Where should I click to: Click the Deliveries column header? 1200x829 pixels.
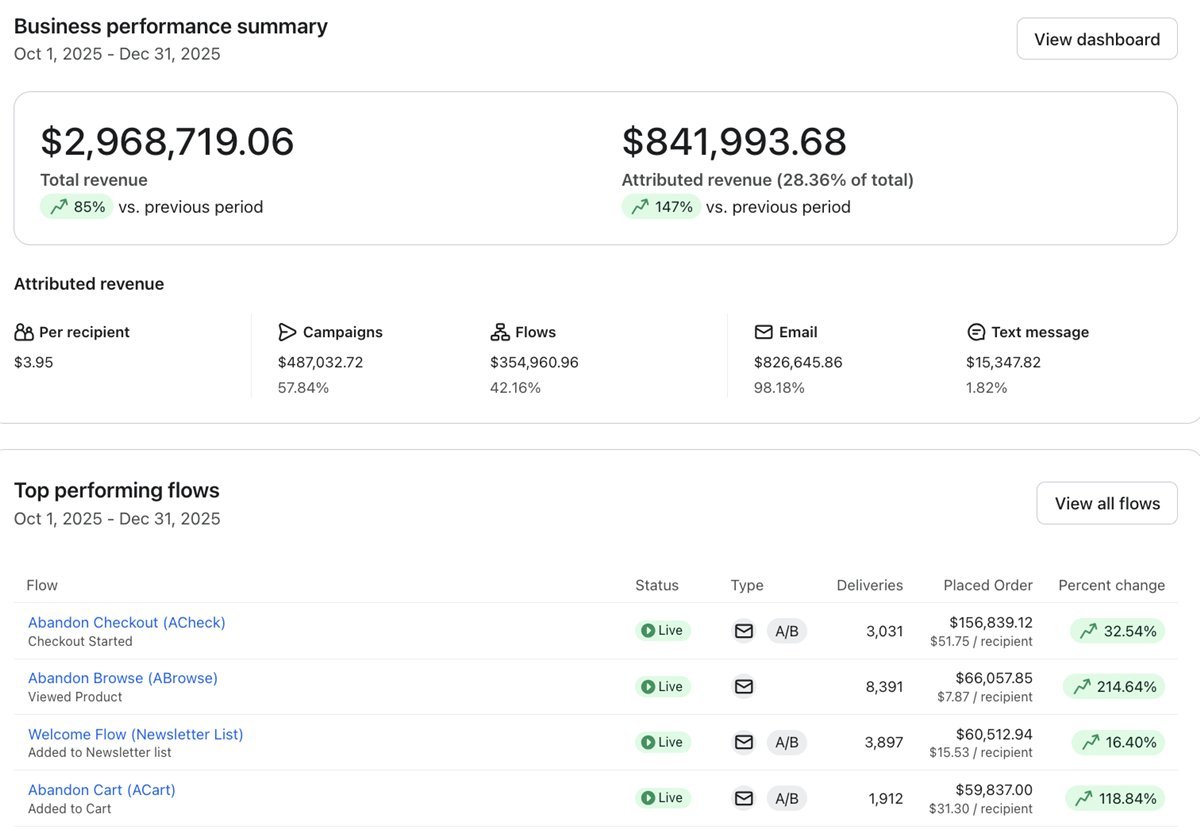click(x=870, y=585)
